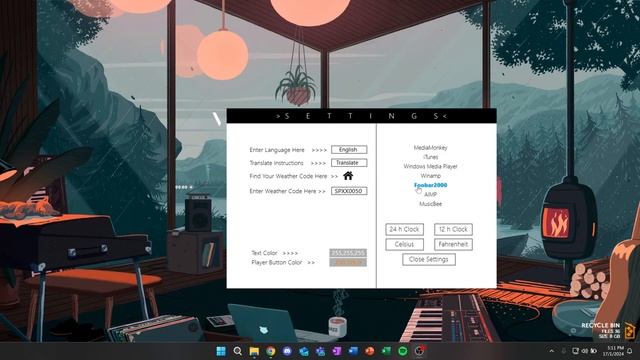
Task: Choose MediaMonkey as the media player
Action: (430, 148)
